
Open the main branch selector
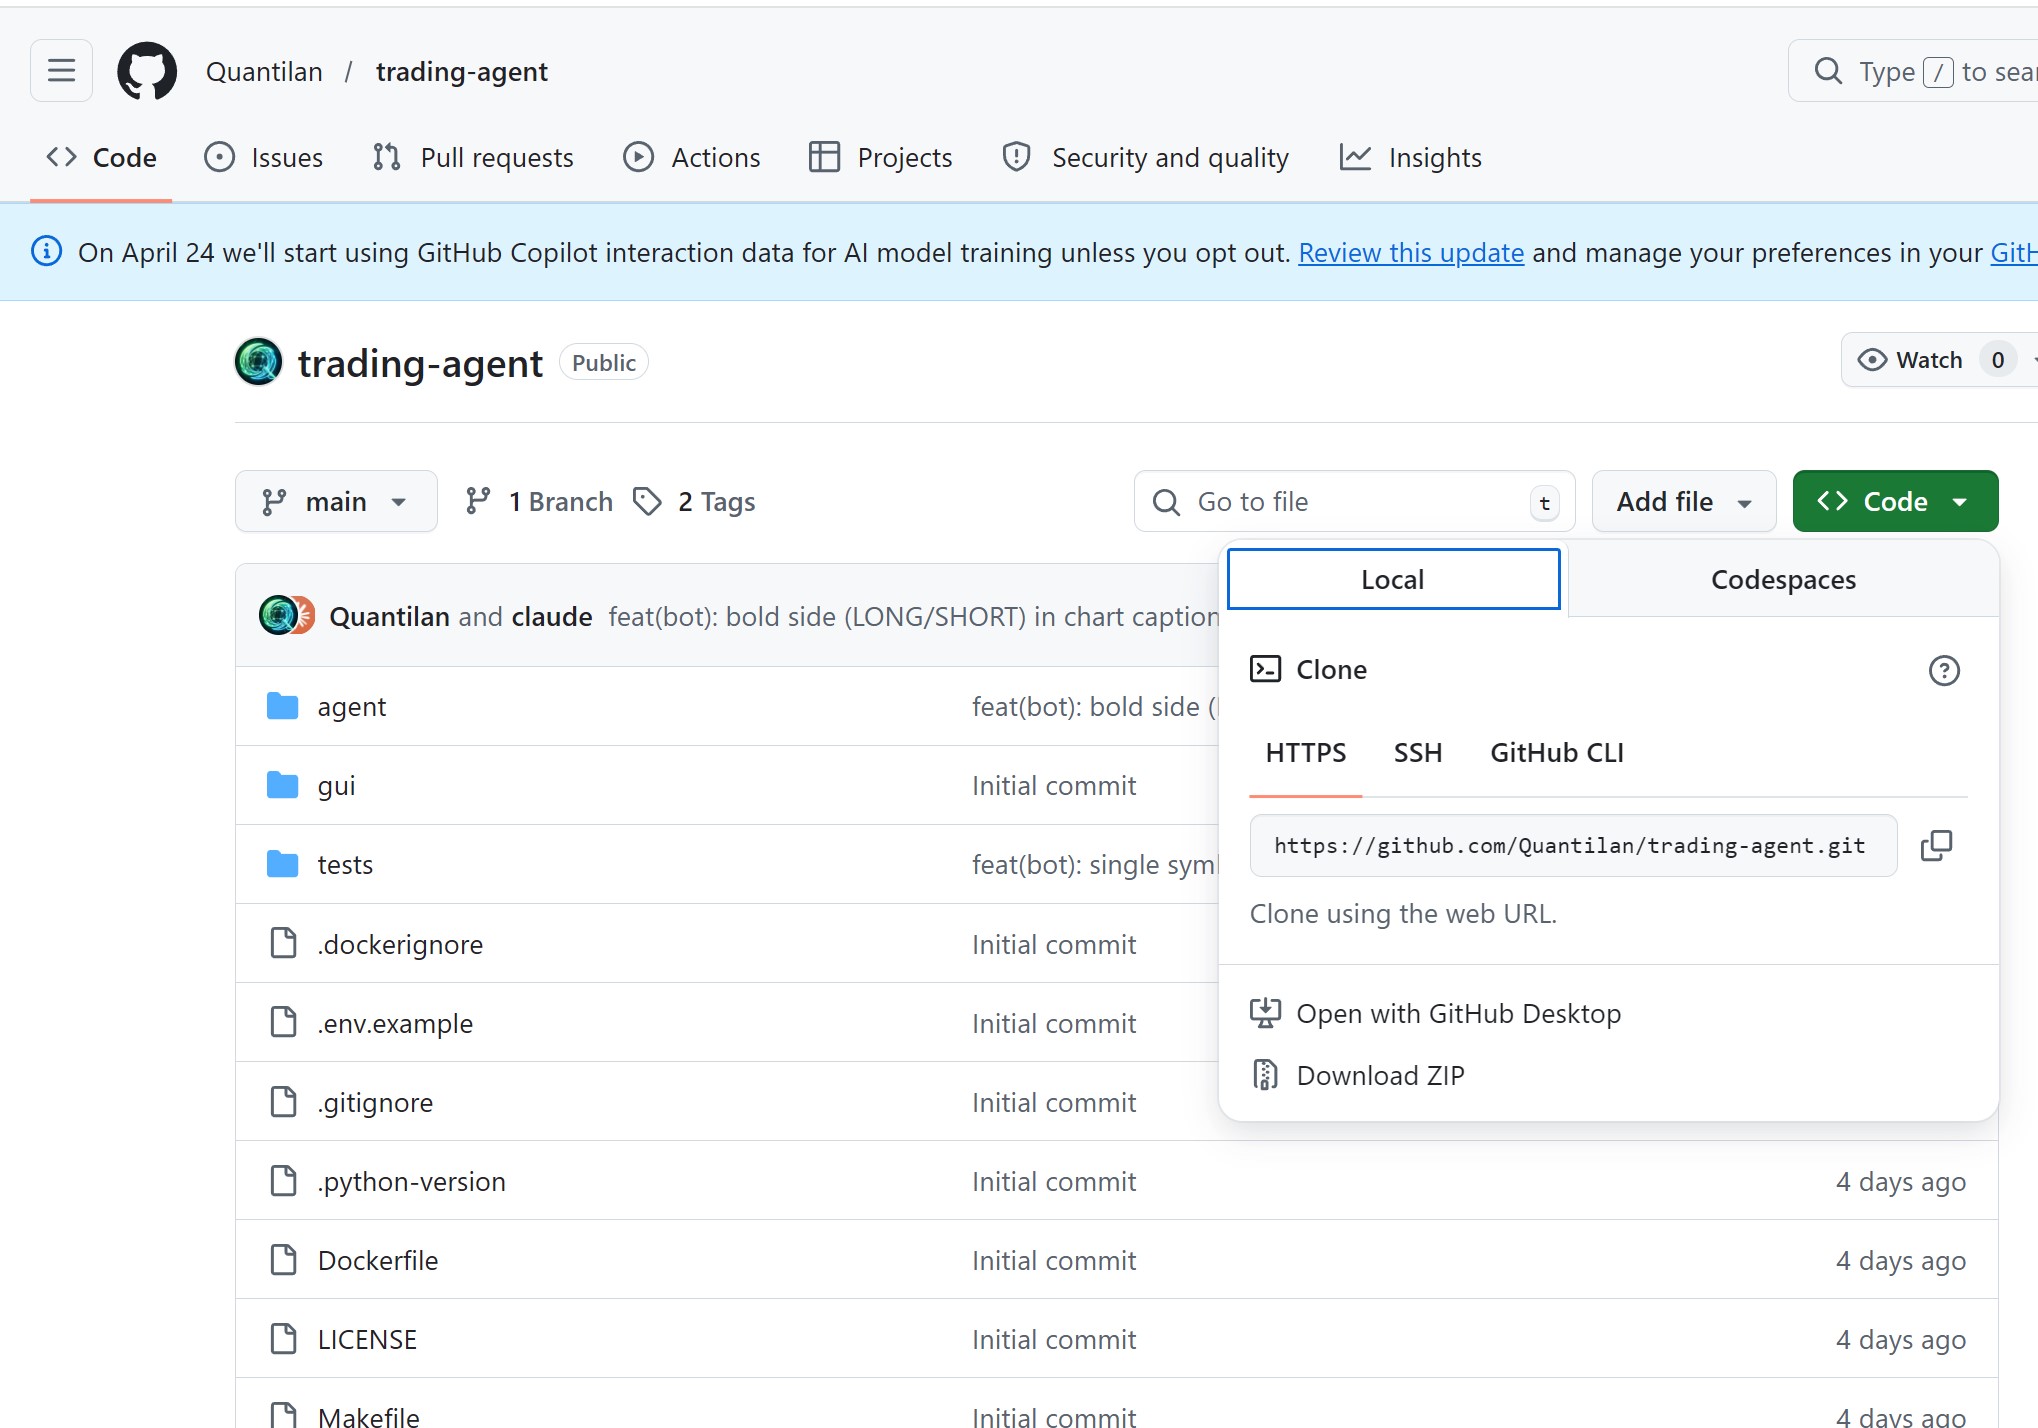tap(336, 500)
